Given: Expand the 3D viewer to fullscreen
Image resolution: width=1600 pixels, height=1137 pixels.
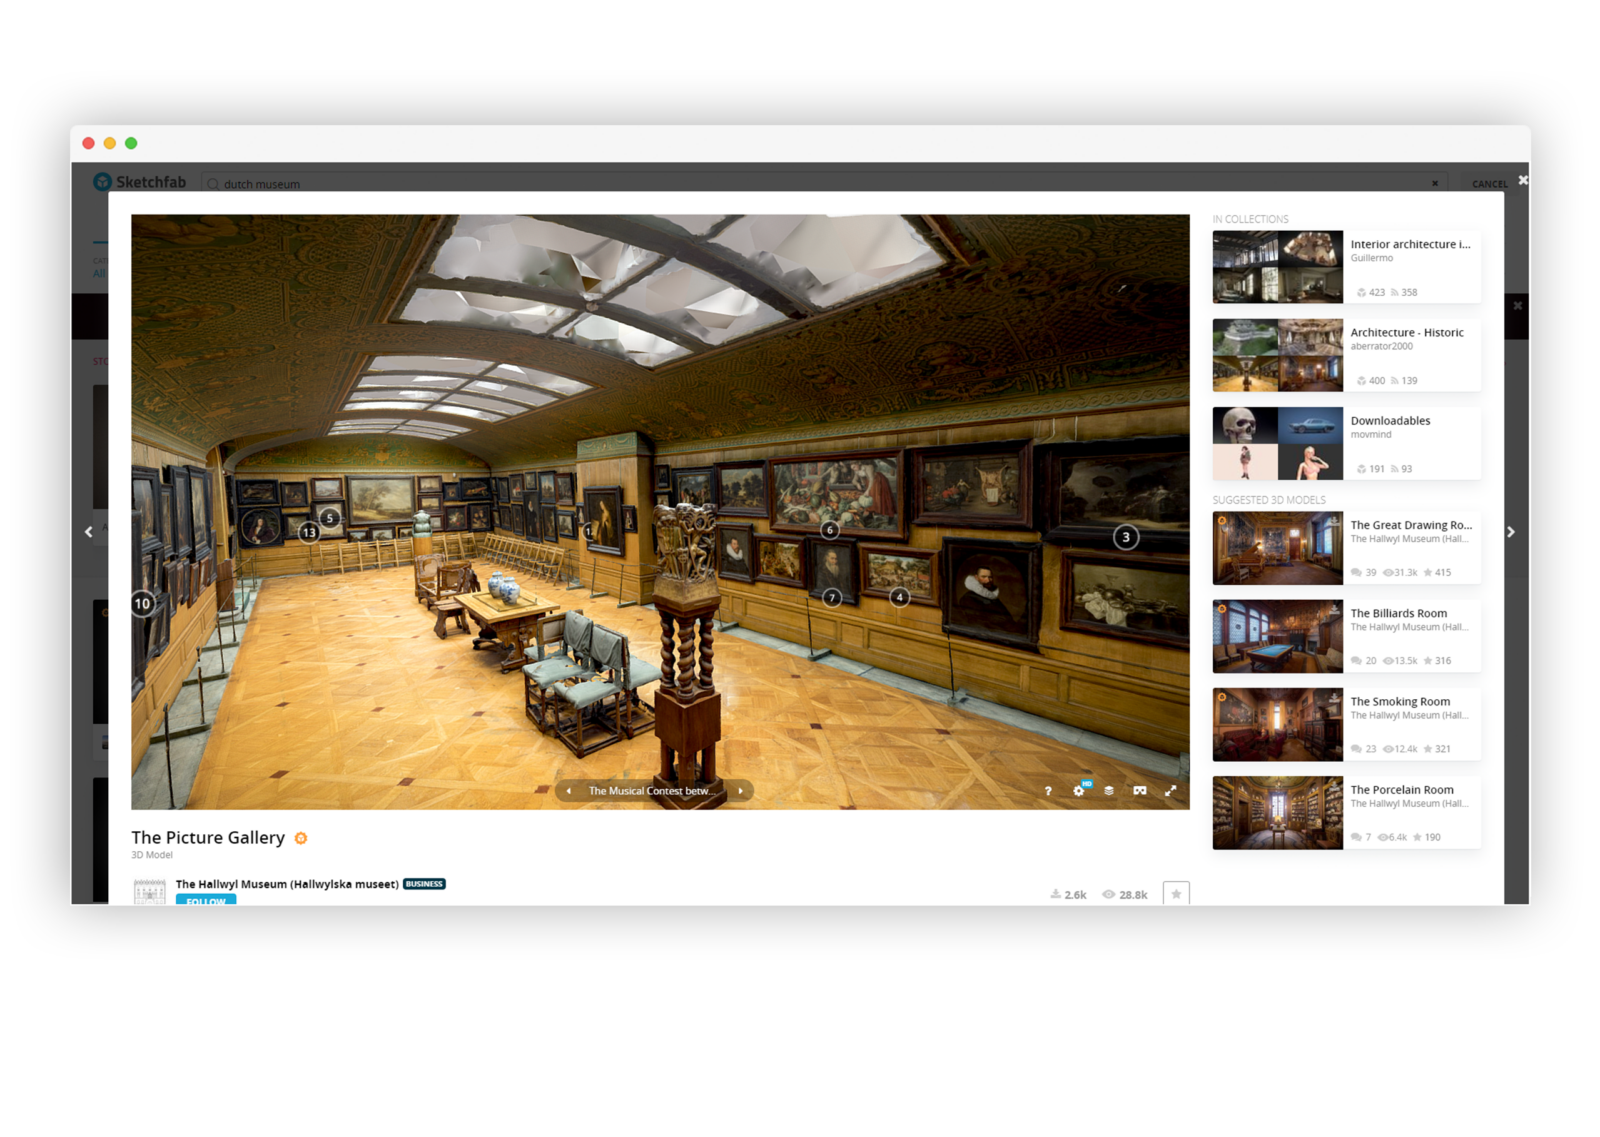Looking at the screenshot, I should (1171, 790).
